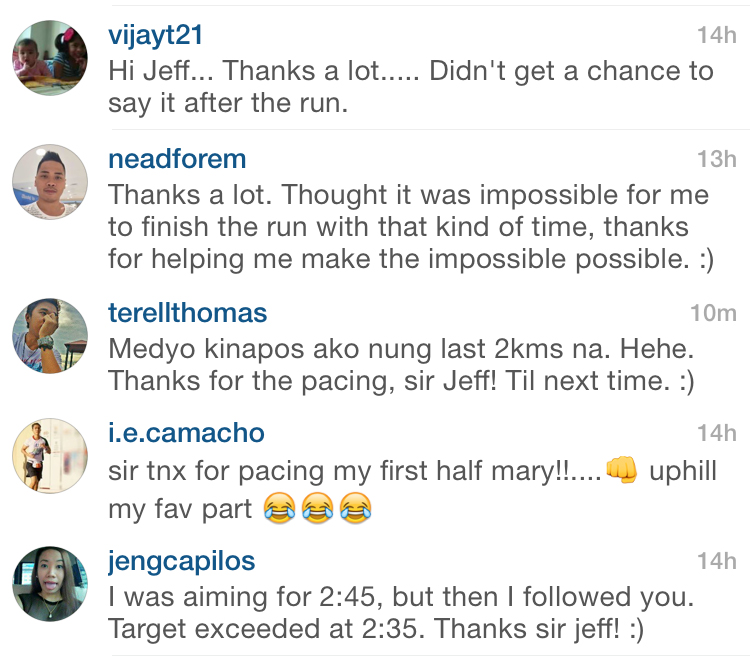Select vijayt21's 'Hi Jeff' comment text
750x668 pixels.
click(x=410, y=87)
